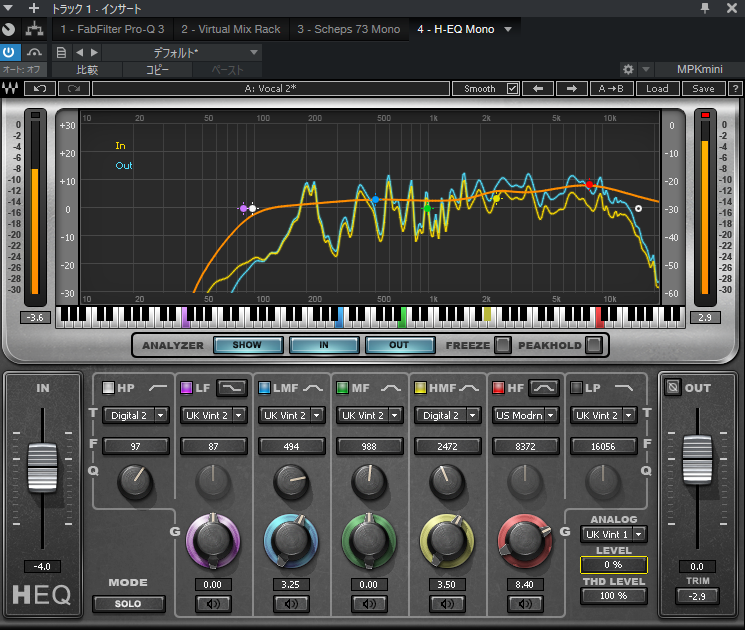Click the HF red gain knob
Viewport: 745px width, 630px height.
pyautogui.click(x=525, y=541)
